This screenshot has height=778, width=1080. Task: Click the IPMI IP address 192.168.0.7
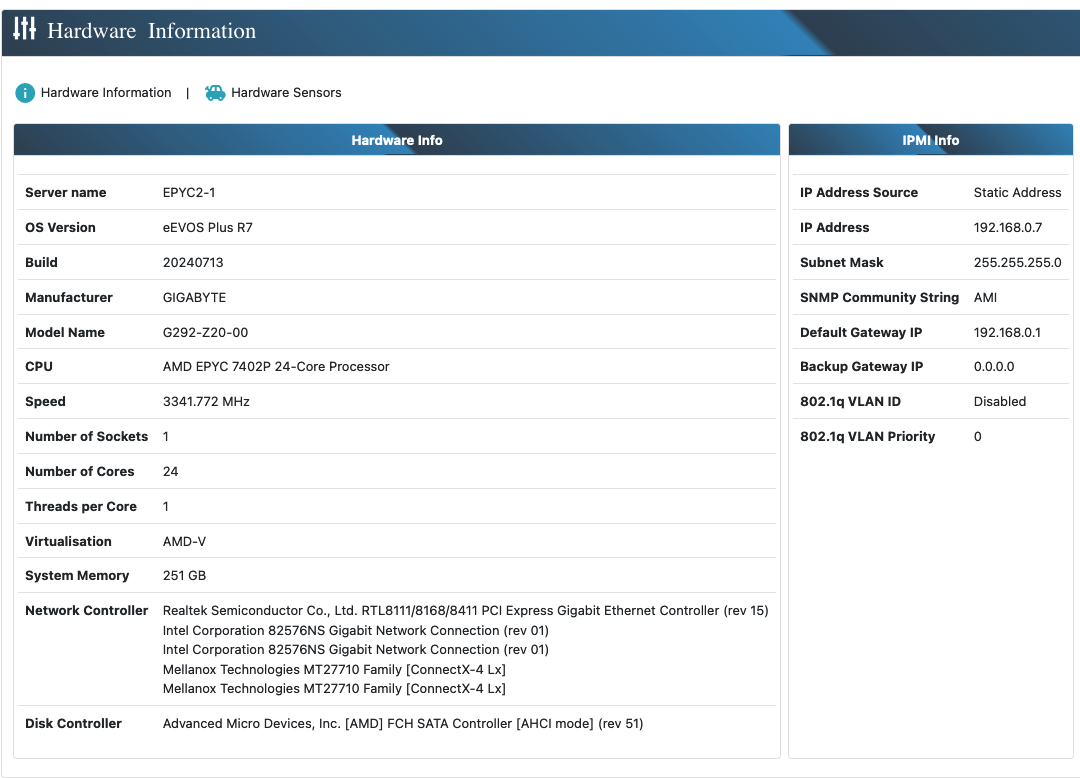(1007, 228)
